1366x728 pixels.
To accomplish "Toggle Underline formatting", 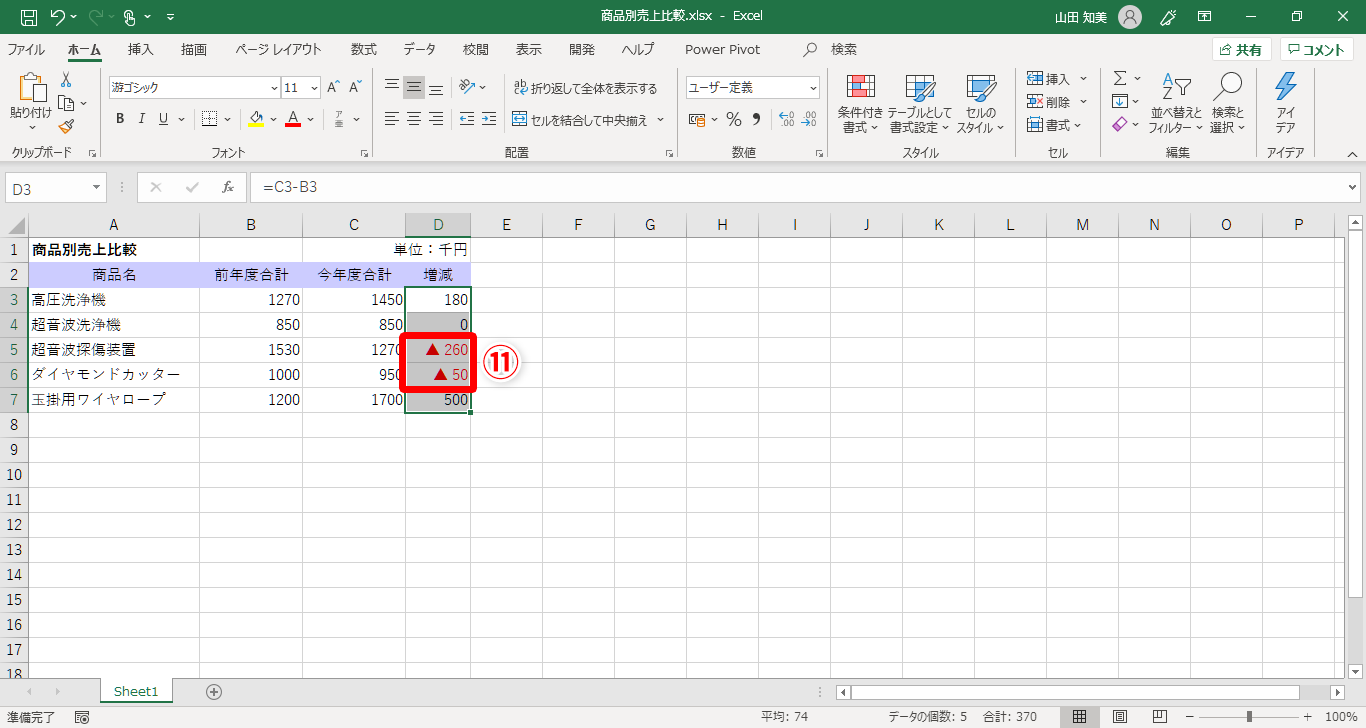I will click(163, 119).
